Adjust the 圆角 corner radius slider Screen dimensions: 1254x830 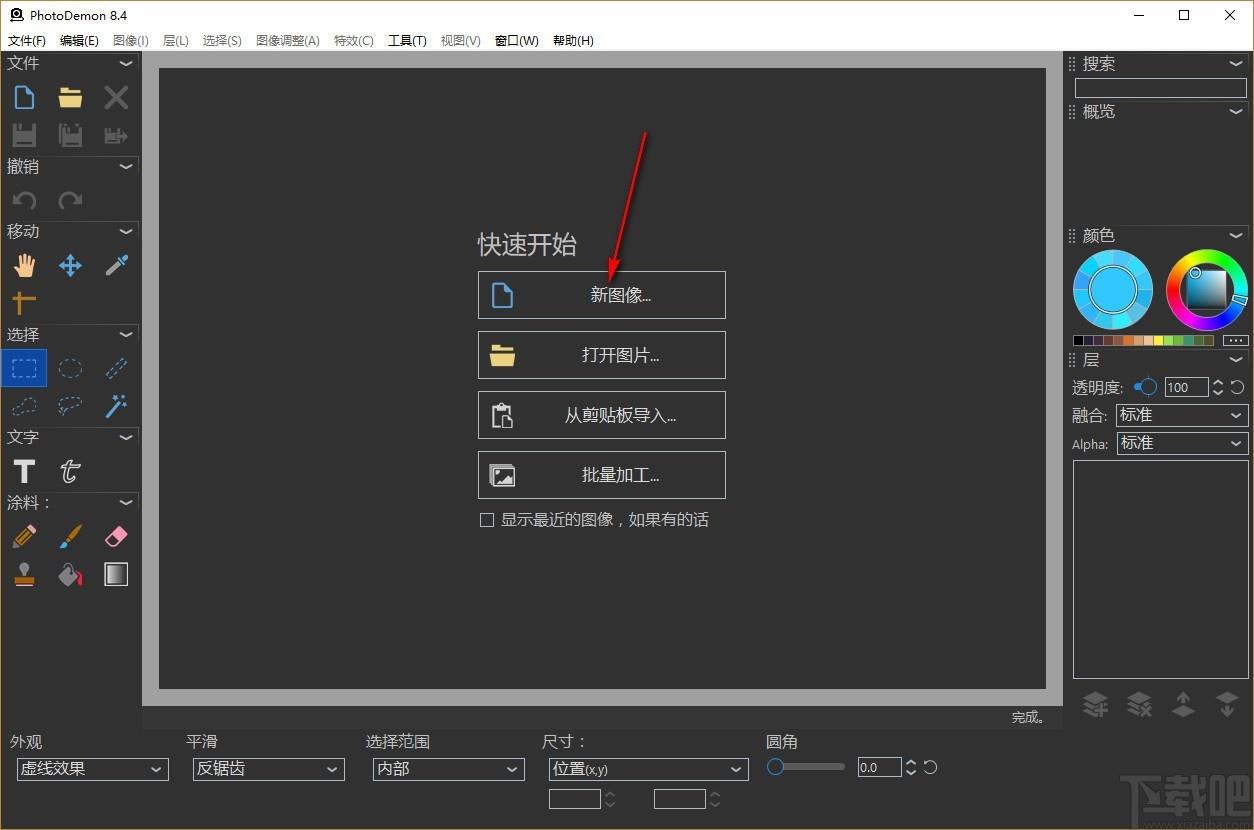[x=806, y=767]
